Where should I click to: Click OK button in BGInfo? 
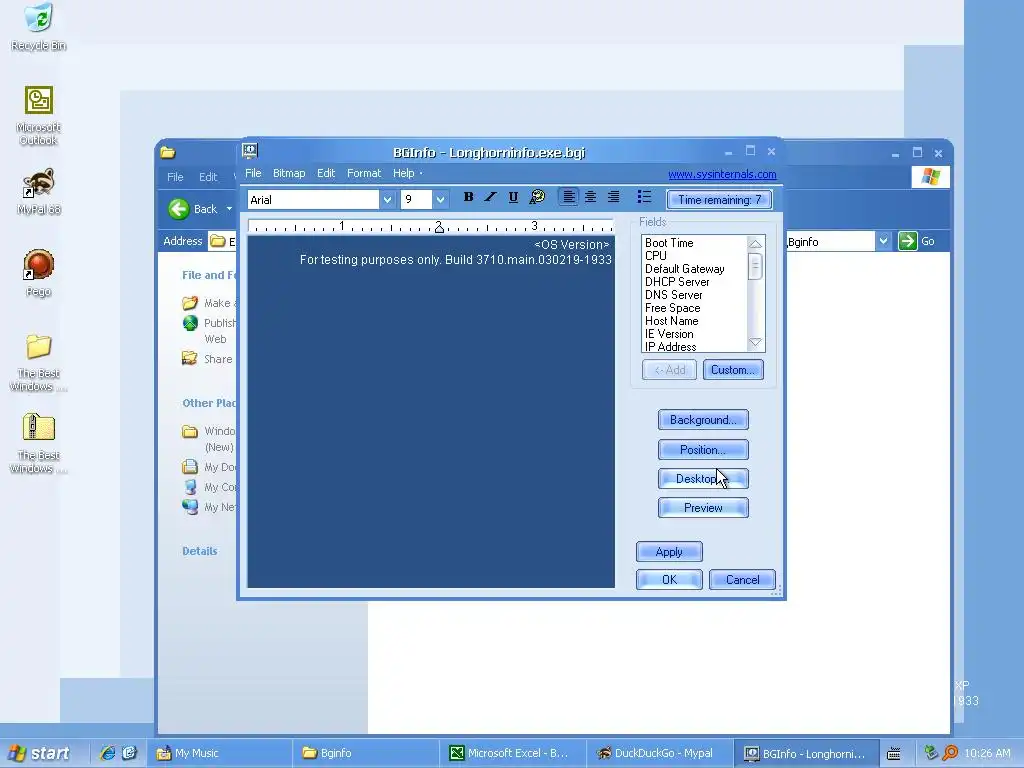[669, 579]
